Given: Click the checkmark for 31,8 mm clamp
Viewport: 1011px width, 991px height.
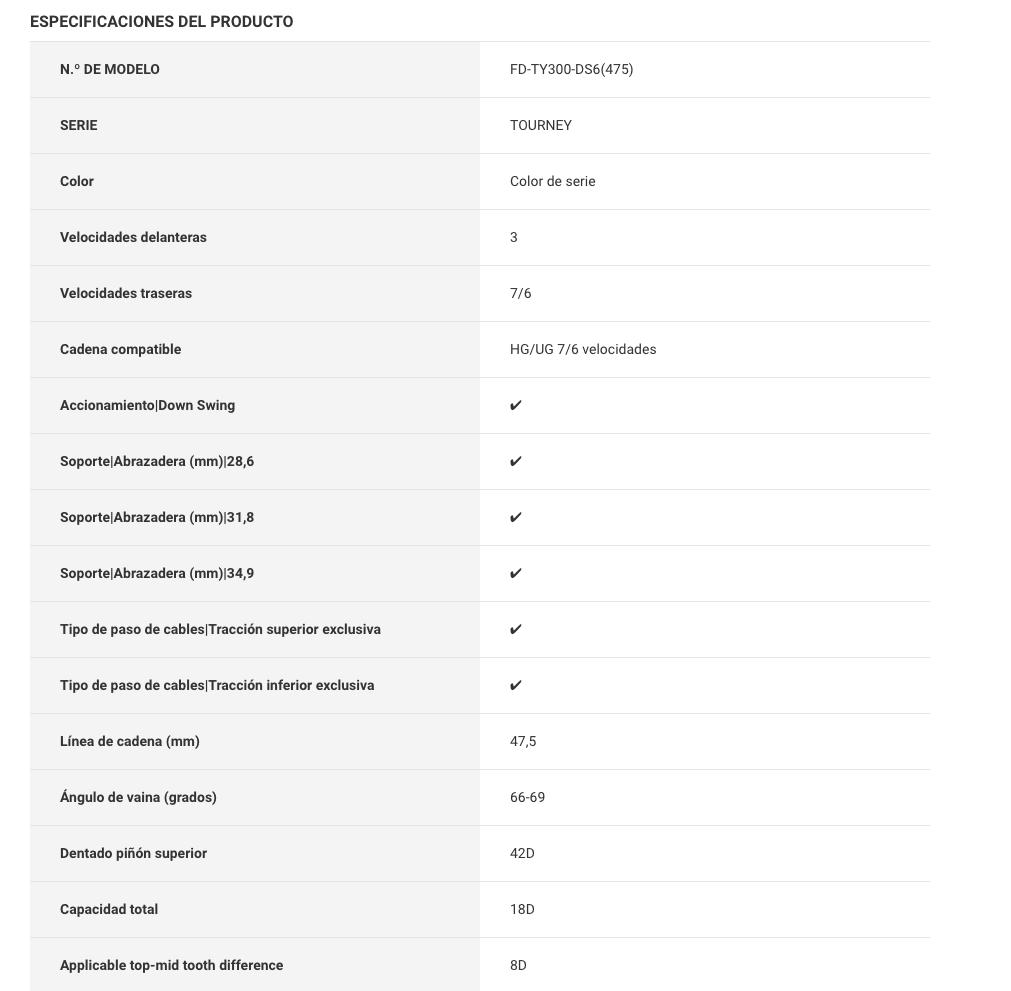Looking at the screenshot, I should [516, 517].
